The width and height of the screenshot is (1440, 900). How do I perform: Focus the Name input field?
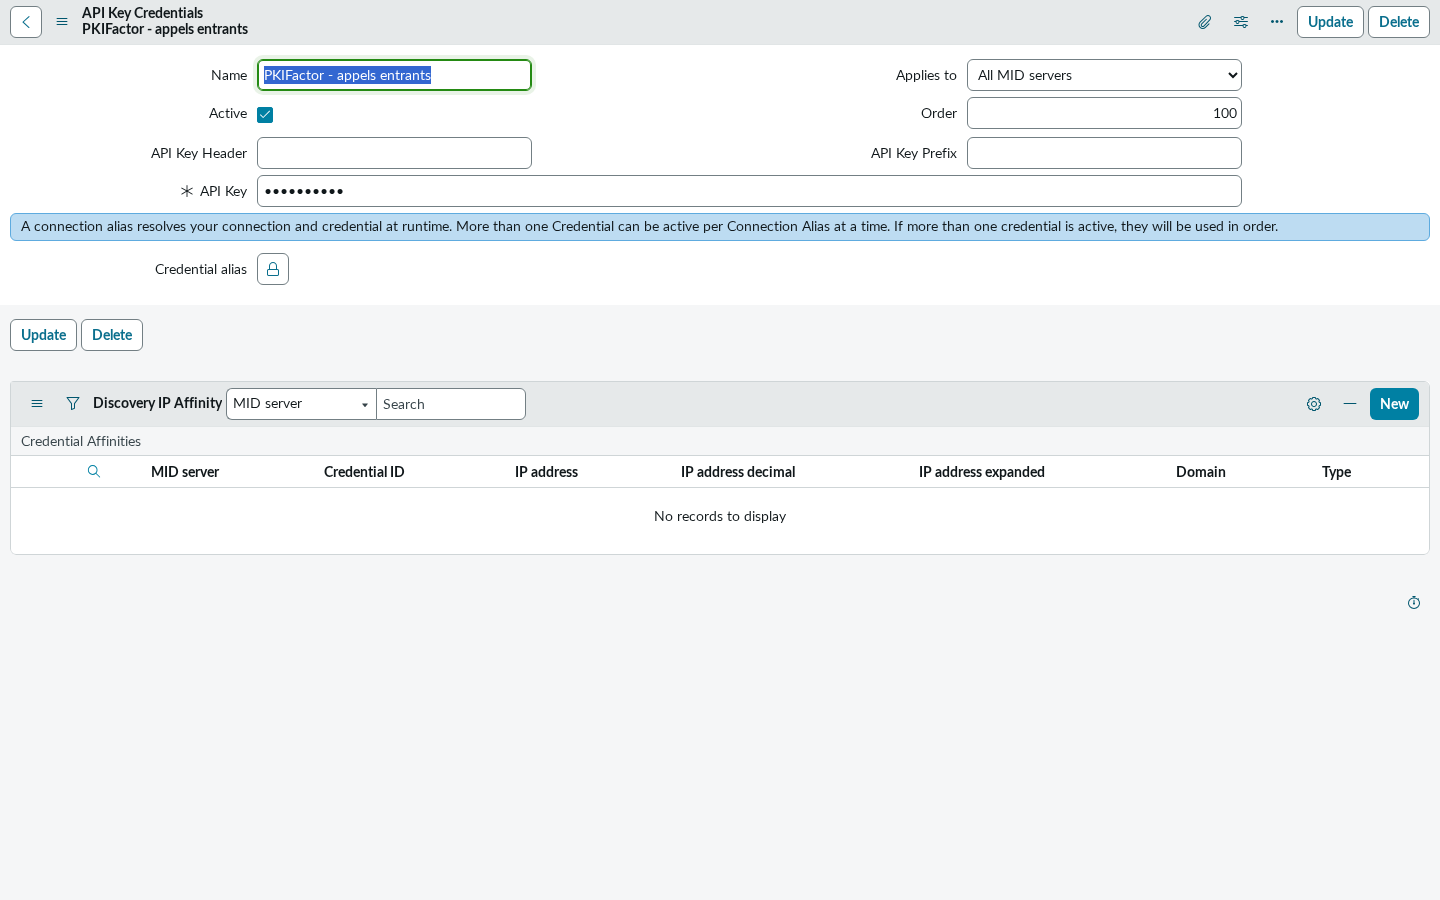pos(394,75)
